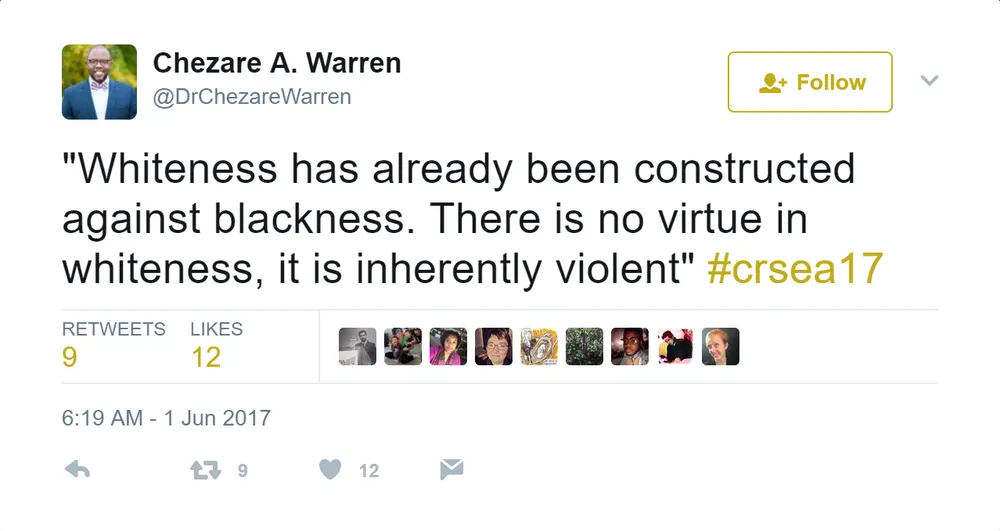Open second liker avatar with group photo
This screenshot has width=1000, height=531.
point(403,347)
